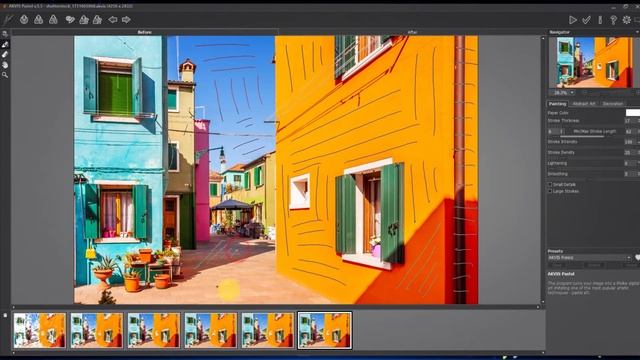This screenshot has width=640, height=360.
Task: Click the "Paper Color" label
Action: click(x=558, y=113)
